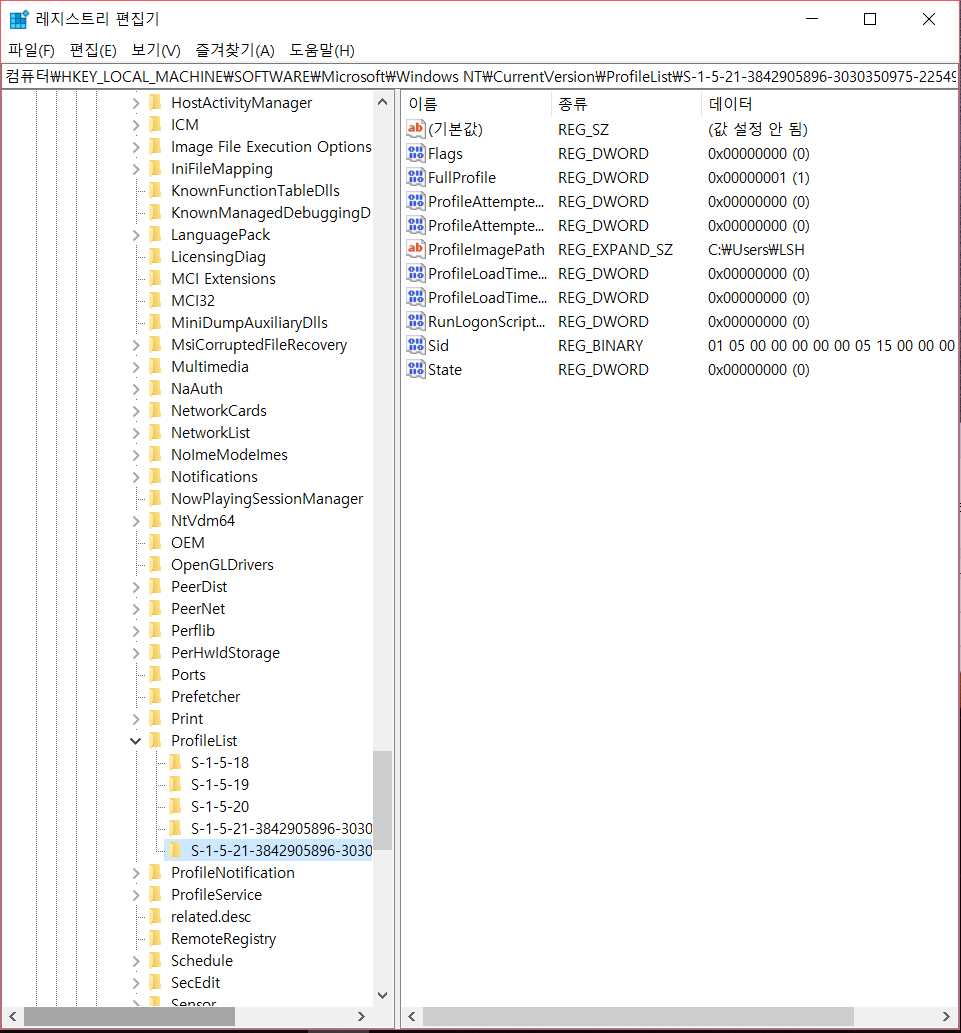961x1033 pixels.
Task: Click the LicensingDiag folder icon
Action: pos(155,256)
